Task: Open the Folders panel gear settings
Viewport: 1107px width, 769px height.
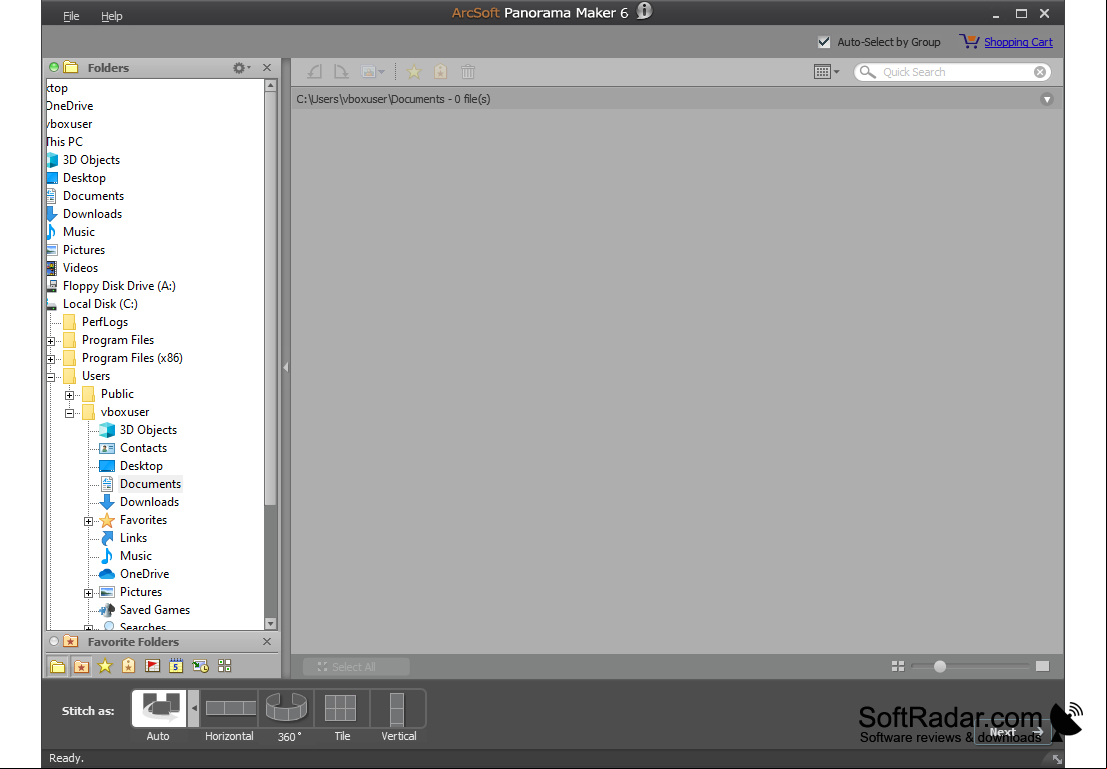Action: click(x=241, y=68)
